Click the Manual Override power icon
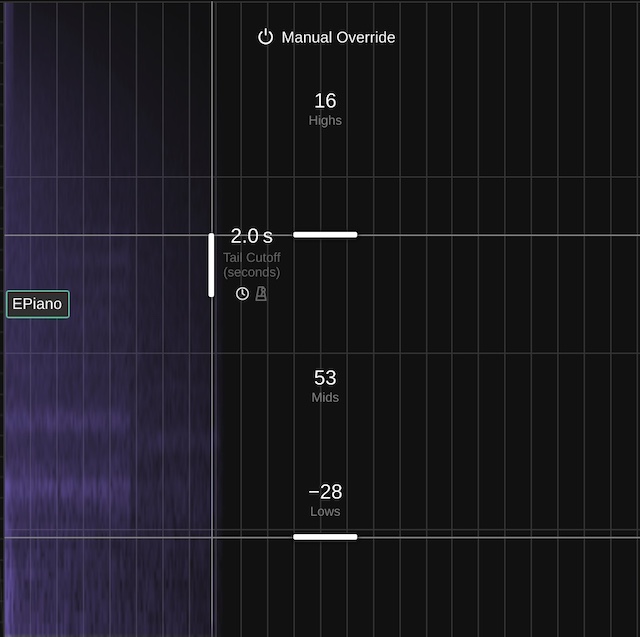Image resolution: width=640 pixels, height=637 pixels. (x=265, y=37)
